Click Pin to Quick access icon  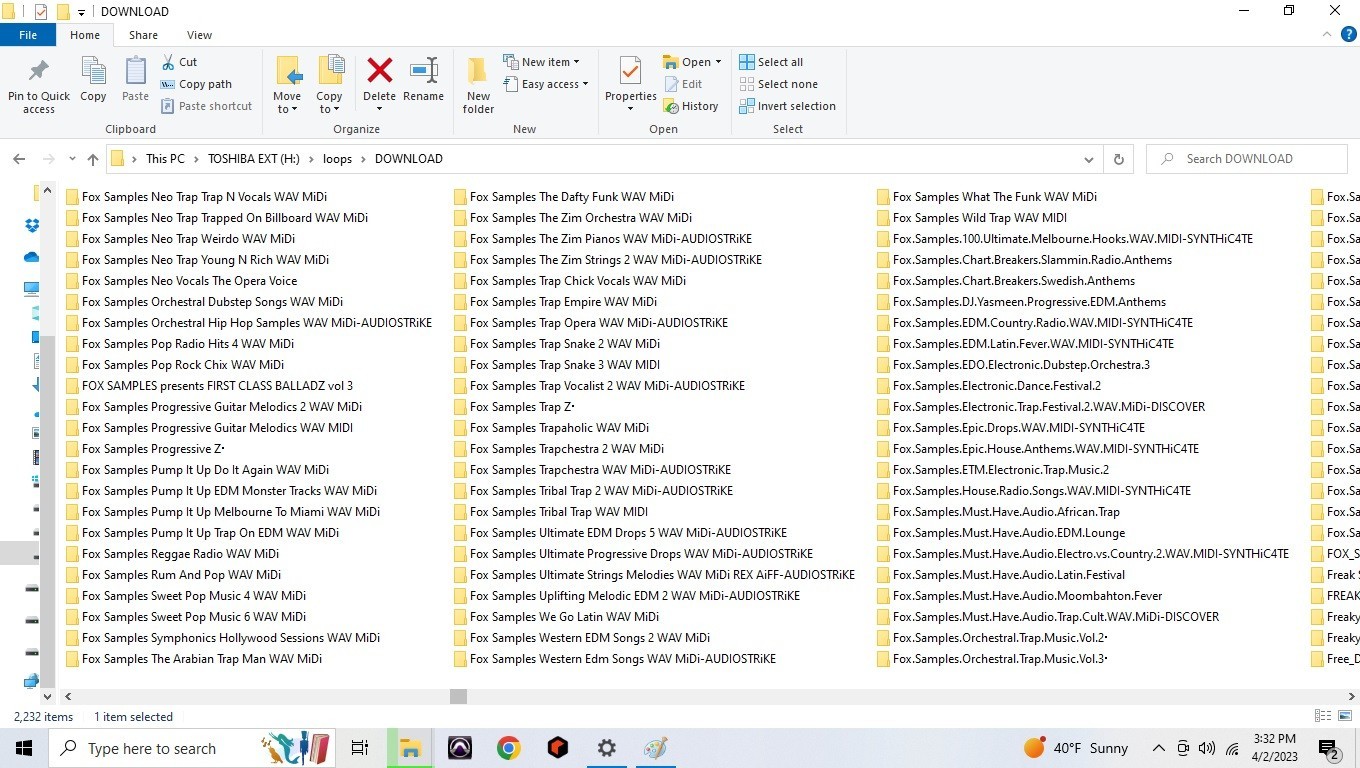pos(39,73)
